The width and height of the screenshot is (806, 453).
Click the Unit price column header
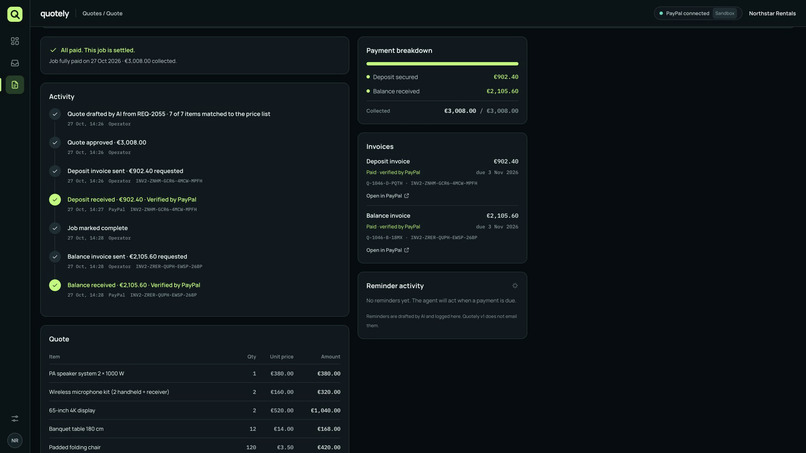[282, 357]
